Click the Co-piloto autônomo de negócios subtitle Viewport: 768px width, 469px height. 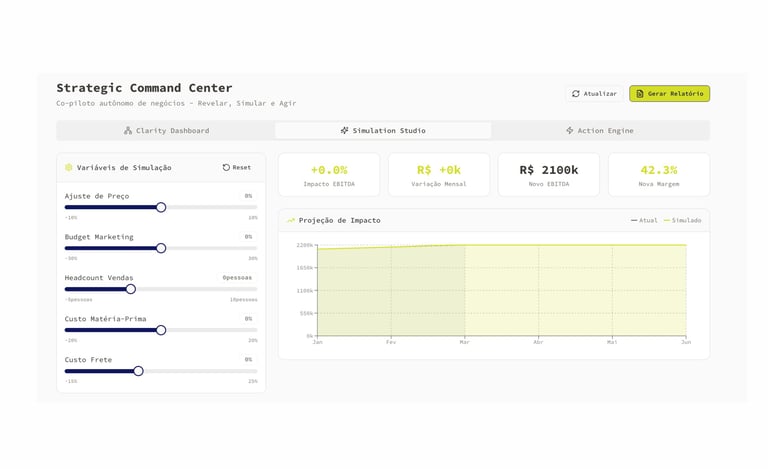176,103
